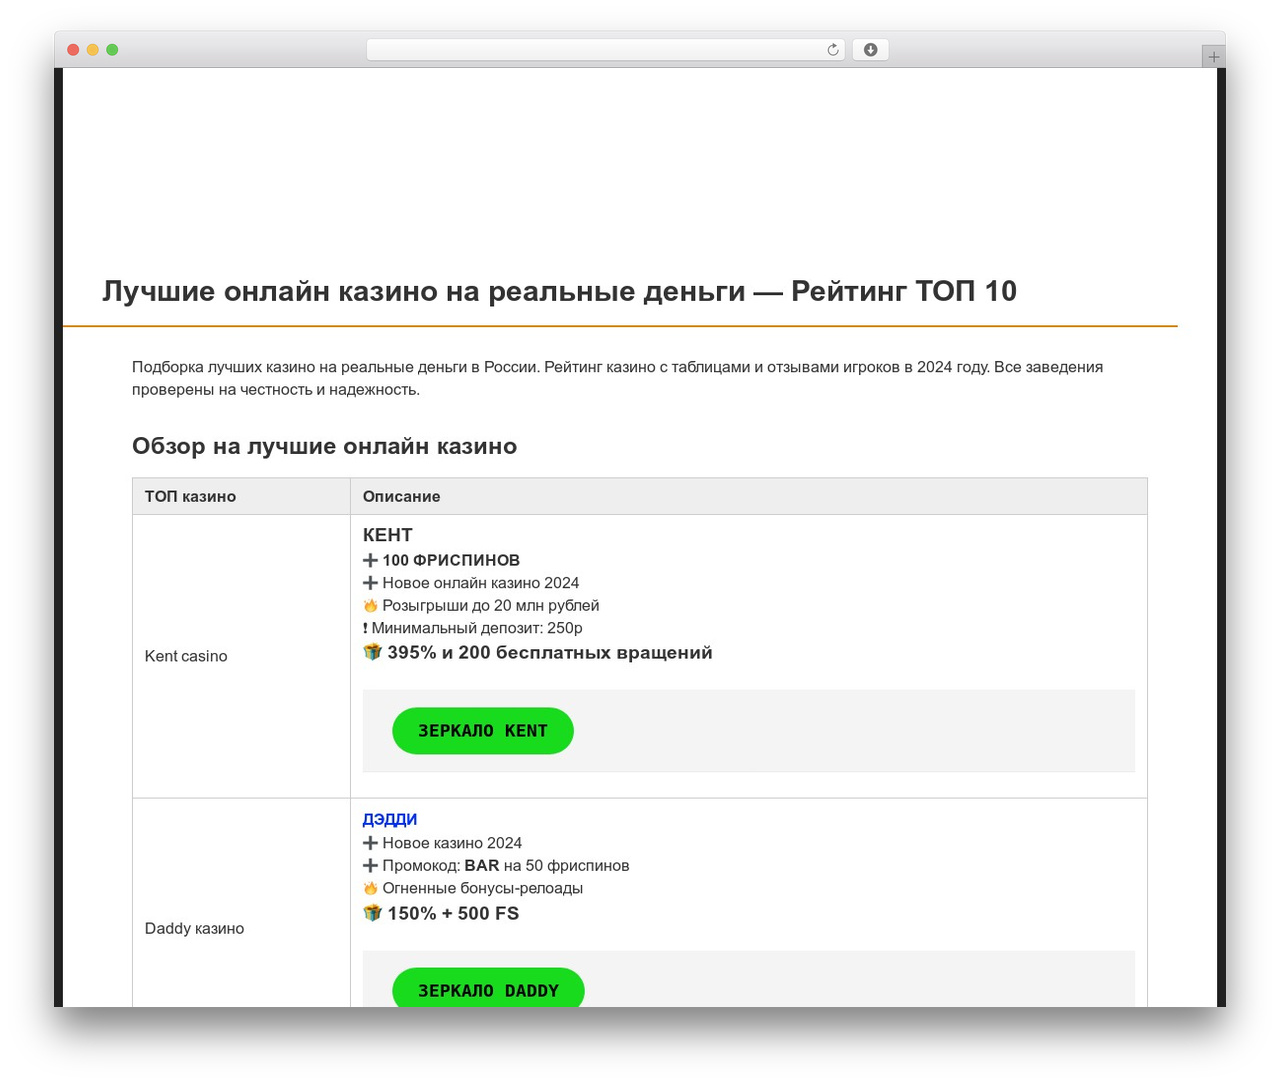
Task: Focus the browser address bar
Action: [606, 50]
